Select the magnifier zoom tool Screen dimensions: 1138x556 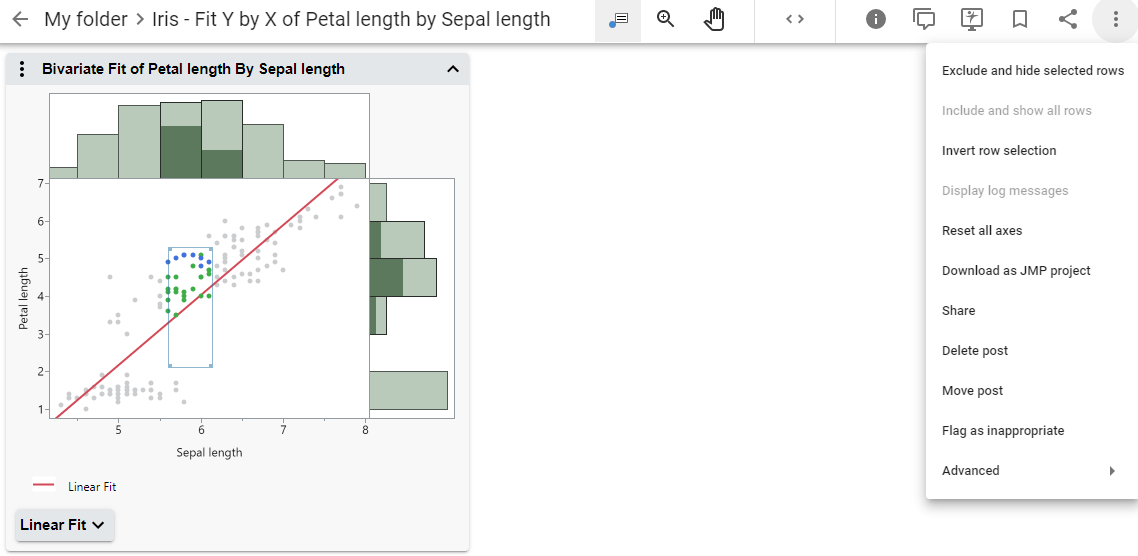666,19
